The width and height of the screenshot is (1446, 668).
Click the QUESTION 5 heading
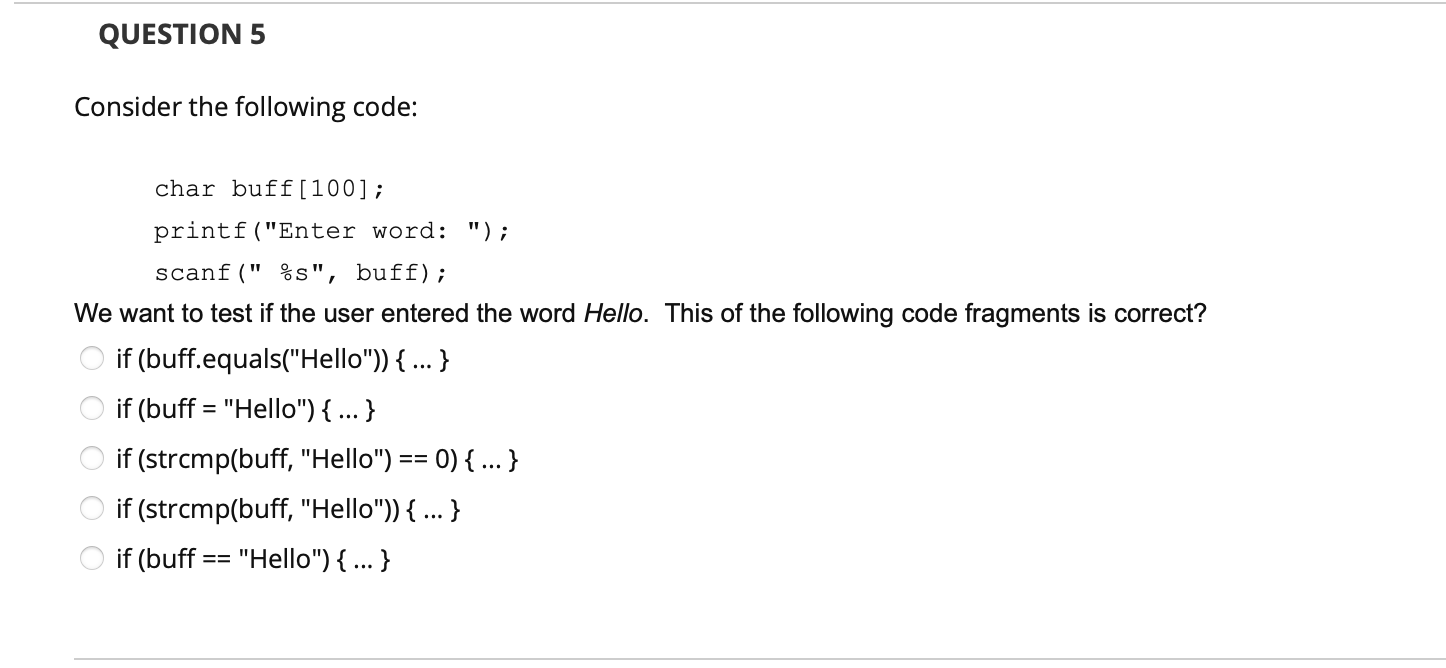[182, 35]
